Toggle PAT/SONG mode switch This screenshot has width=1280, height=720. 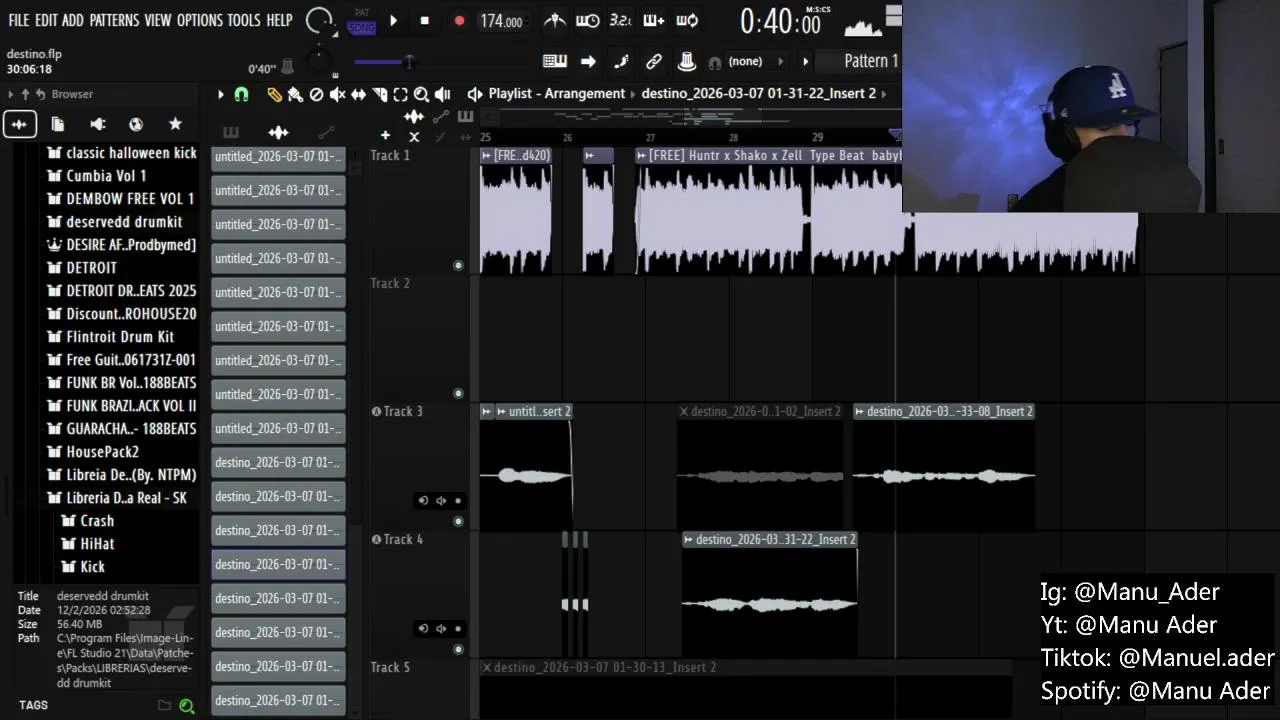(x=362, y=21)
